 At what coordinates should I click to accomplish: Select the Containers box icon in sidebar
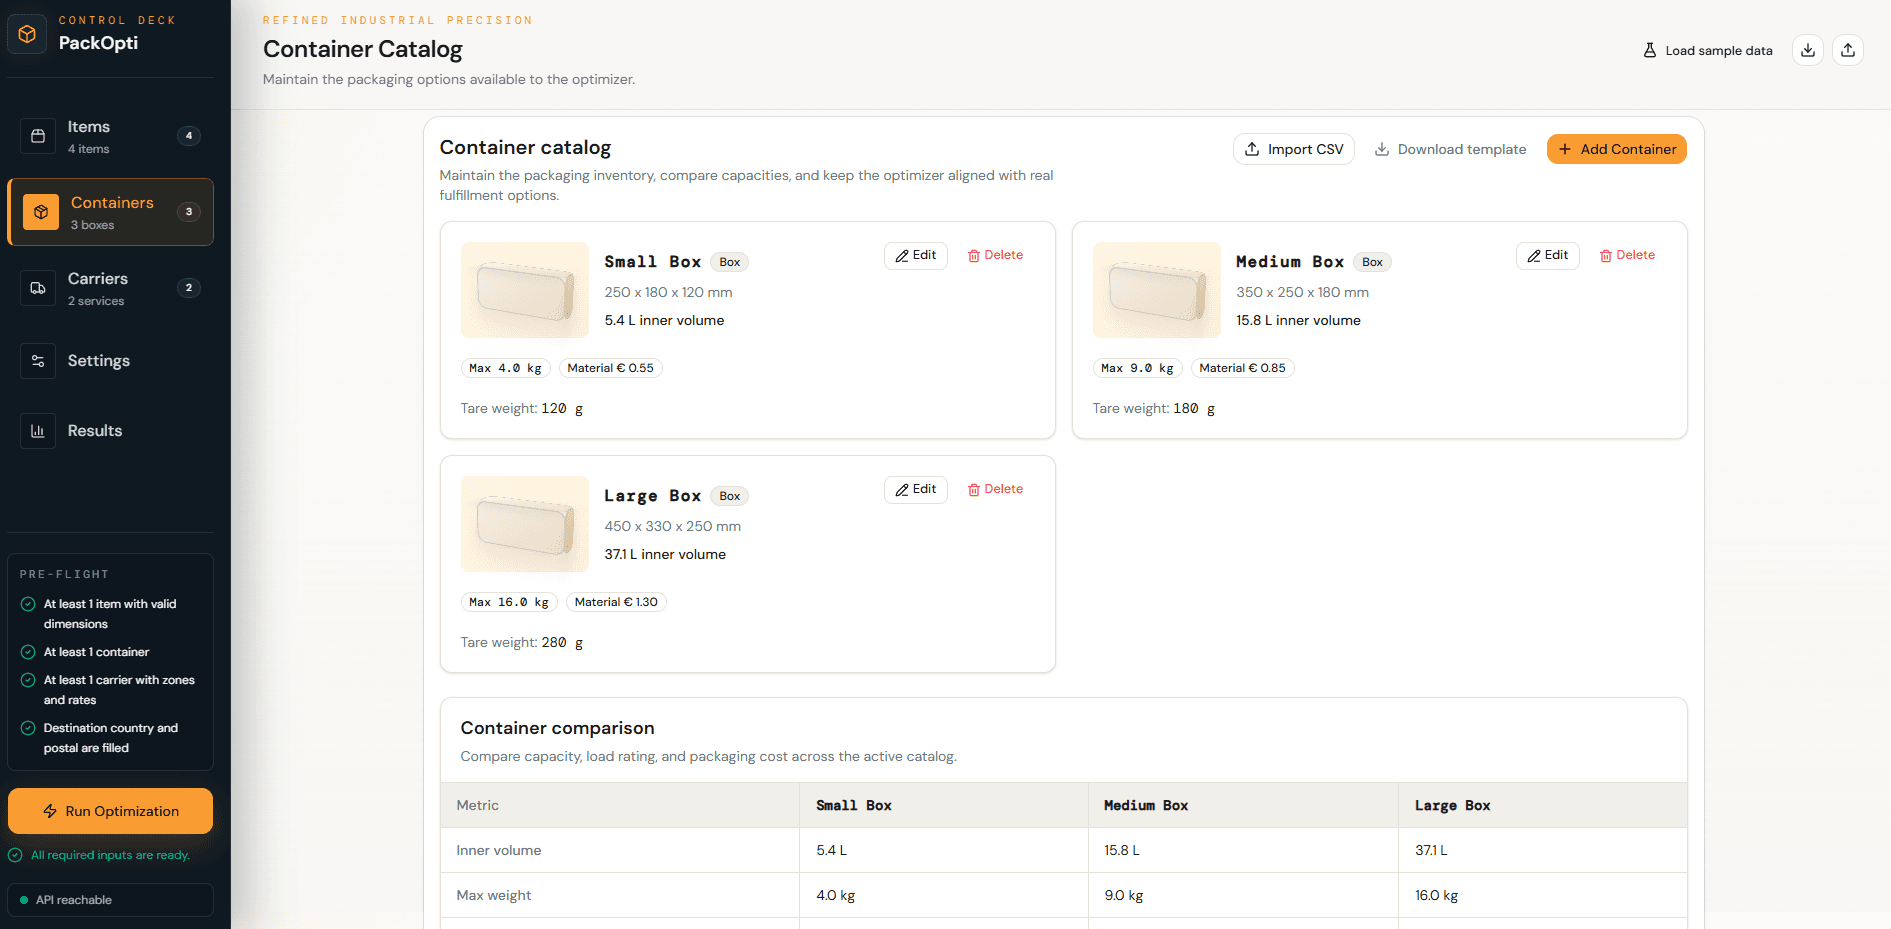point(41,212)
